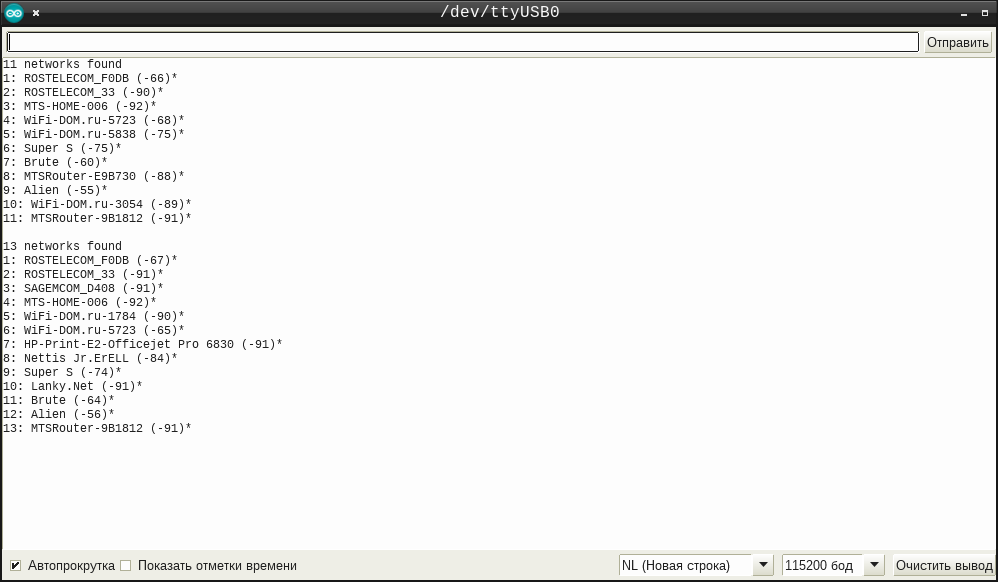Click the Отправить send button
Viewport: 998px width, 582px height.
coord(957,42)
